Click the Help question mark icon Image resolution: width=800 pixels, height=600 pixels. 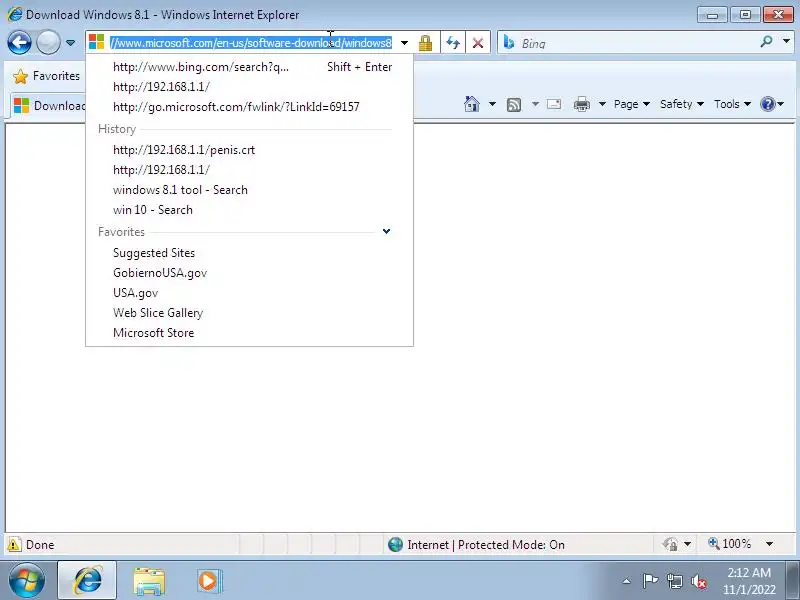pos(767,104)
